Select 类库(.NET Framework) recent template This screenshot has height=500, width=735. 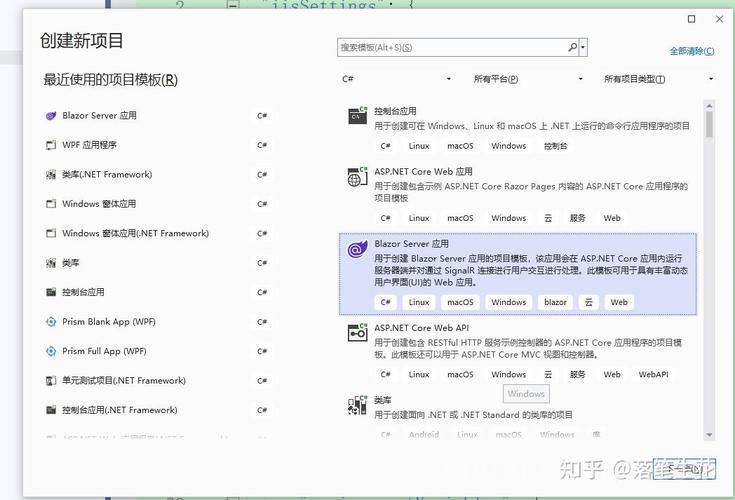point(107,175)
